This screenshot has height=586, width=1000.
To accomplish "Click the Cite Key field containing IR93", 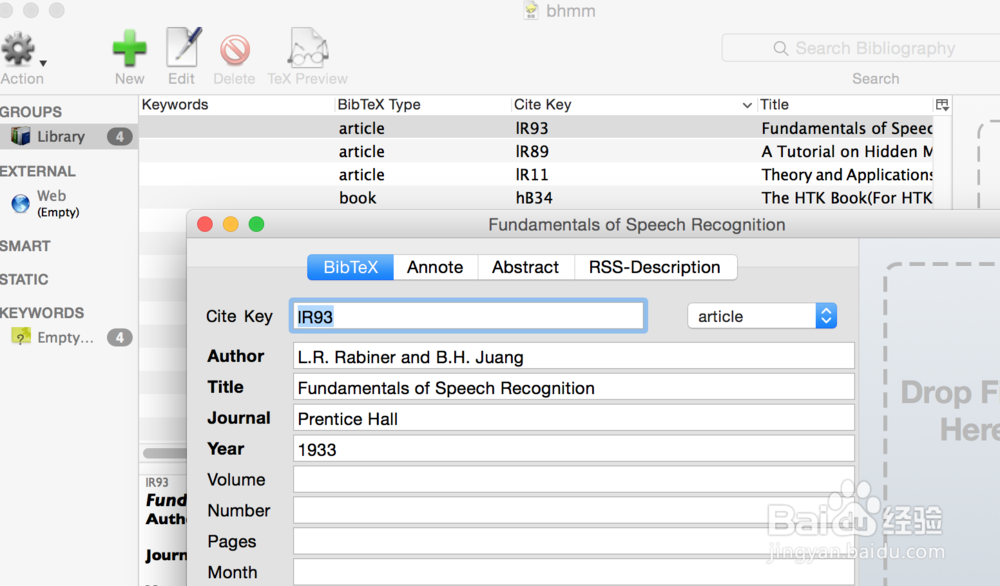I will click(x=469, y=316).
